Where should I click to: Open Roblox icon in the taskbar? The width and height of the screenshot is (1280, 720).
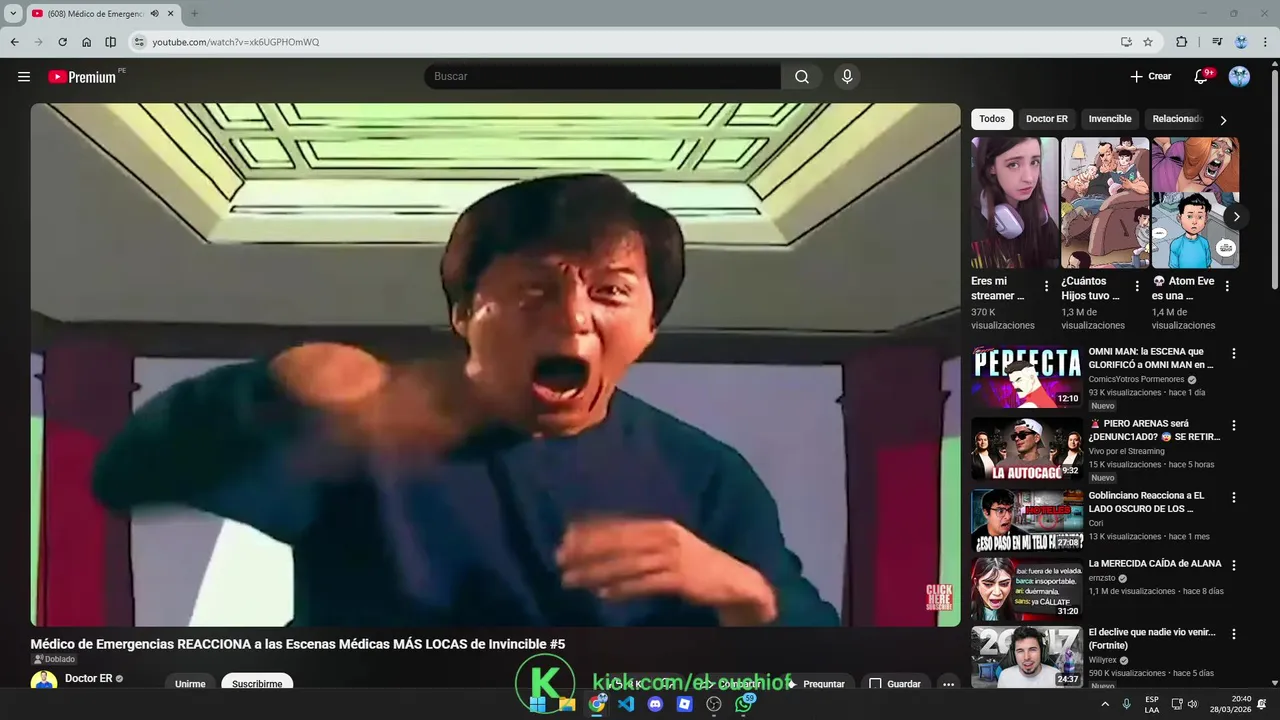(x=685, y=704)
